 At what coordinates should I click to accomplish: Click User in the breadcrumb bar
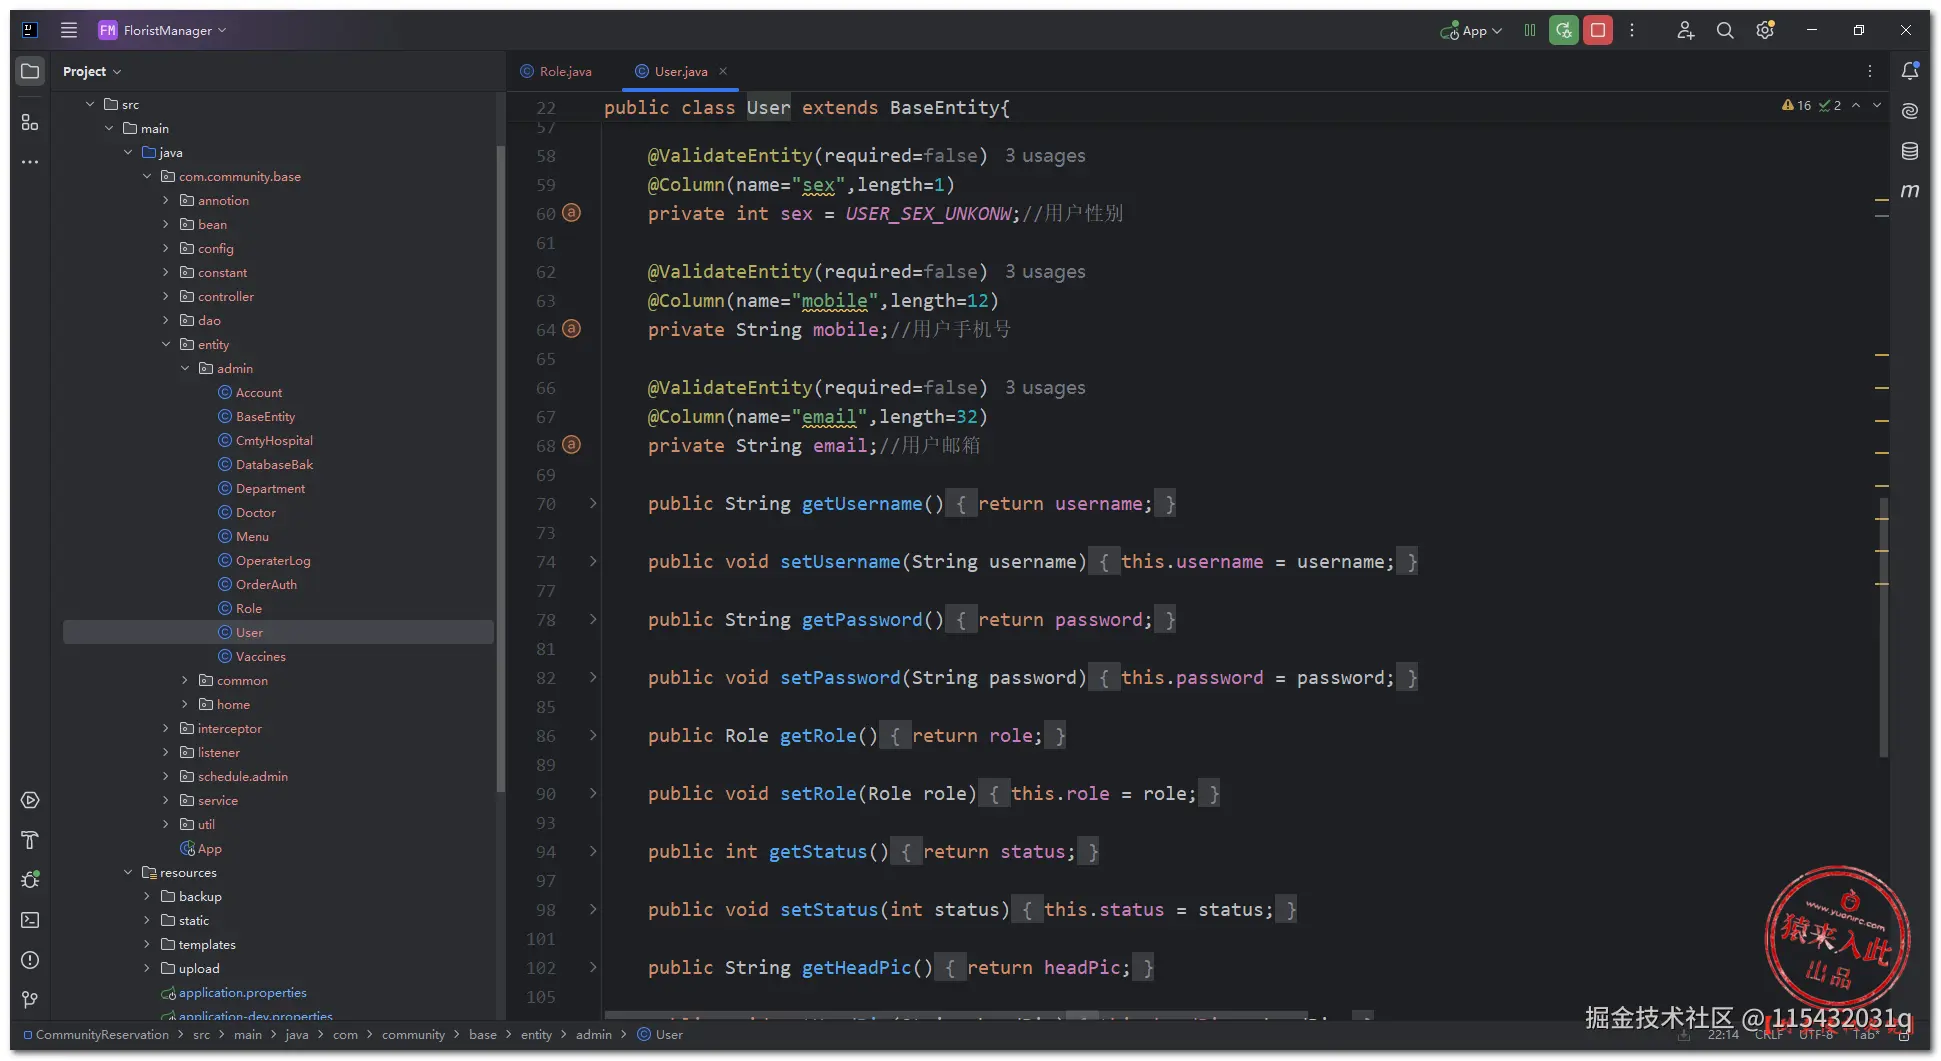point(669,1035)
